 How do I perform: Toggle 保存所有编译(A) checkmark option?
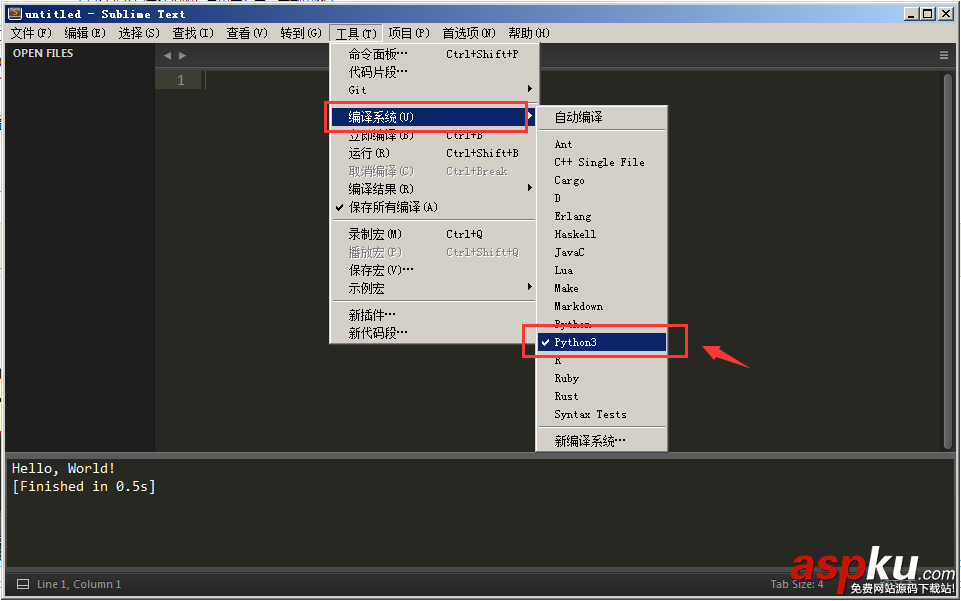pos(433,207)
